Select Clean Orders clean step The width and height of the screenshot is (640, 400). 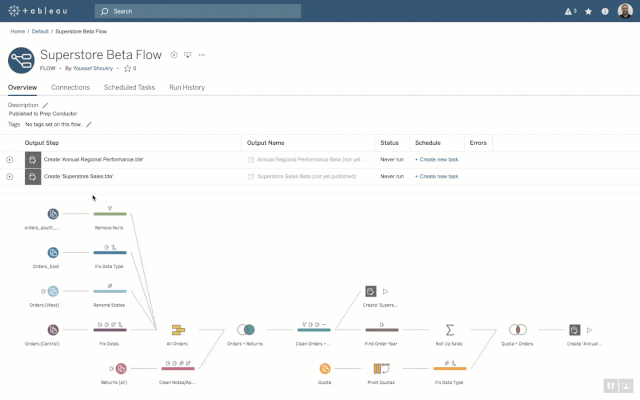tap(314, 329)
